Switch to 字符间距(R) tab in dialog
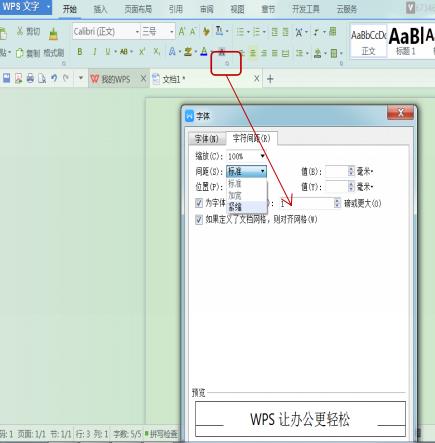The image size is (435, 443). [x=252, y=138]
